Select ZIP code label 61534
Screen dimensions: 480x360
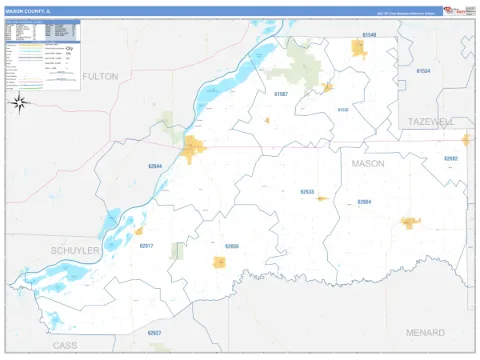423,71
